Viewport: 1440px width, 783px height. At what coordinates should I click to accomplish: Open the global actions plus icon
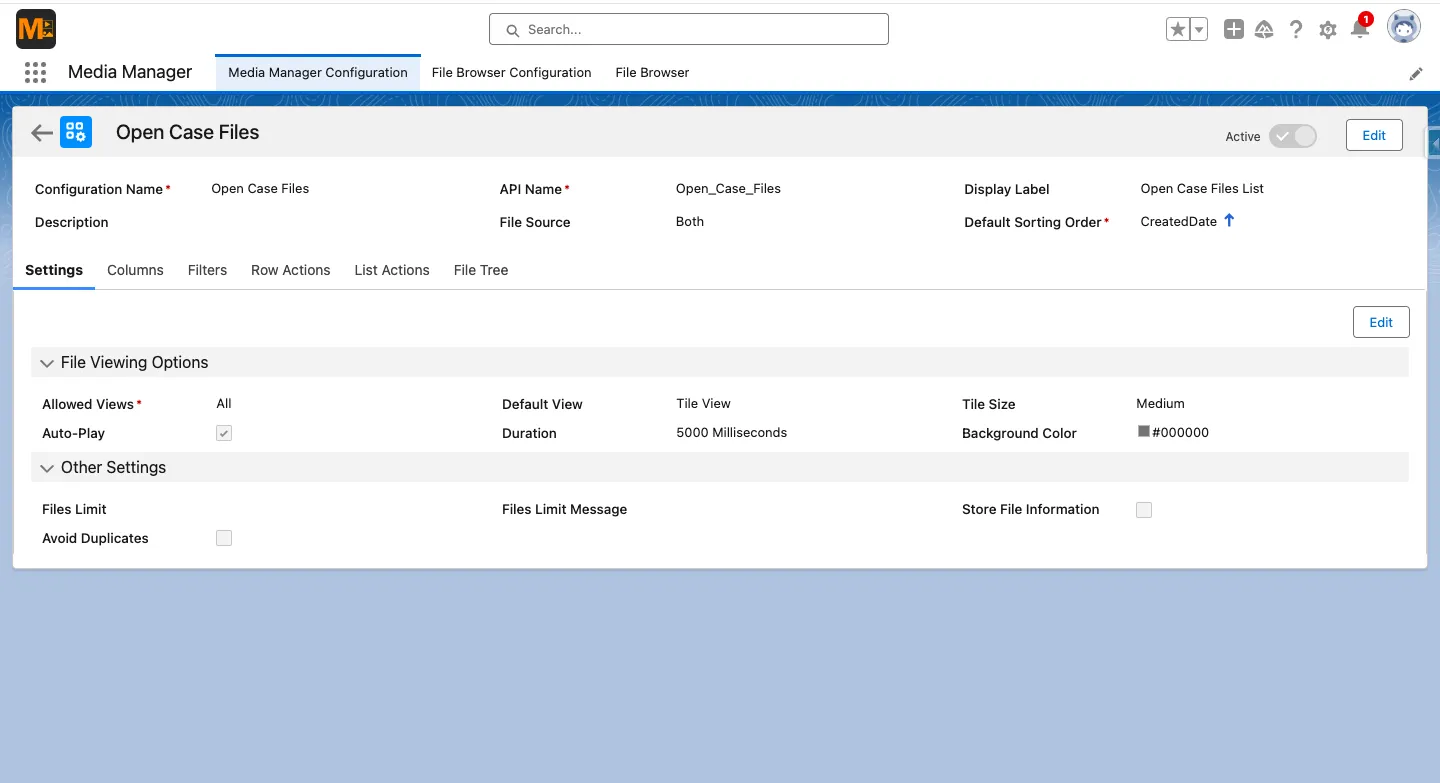pos(1233,29)
